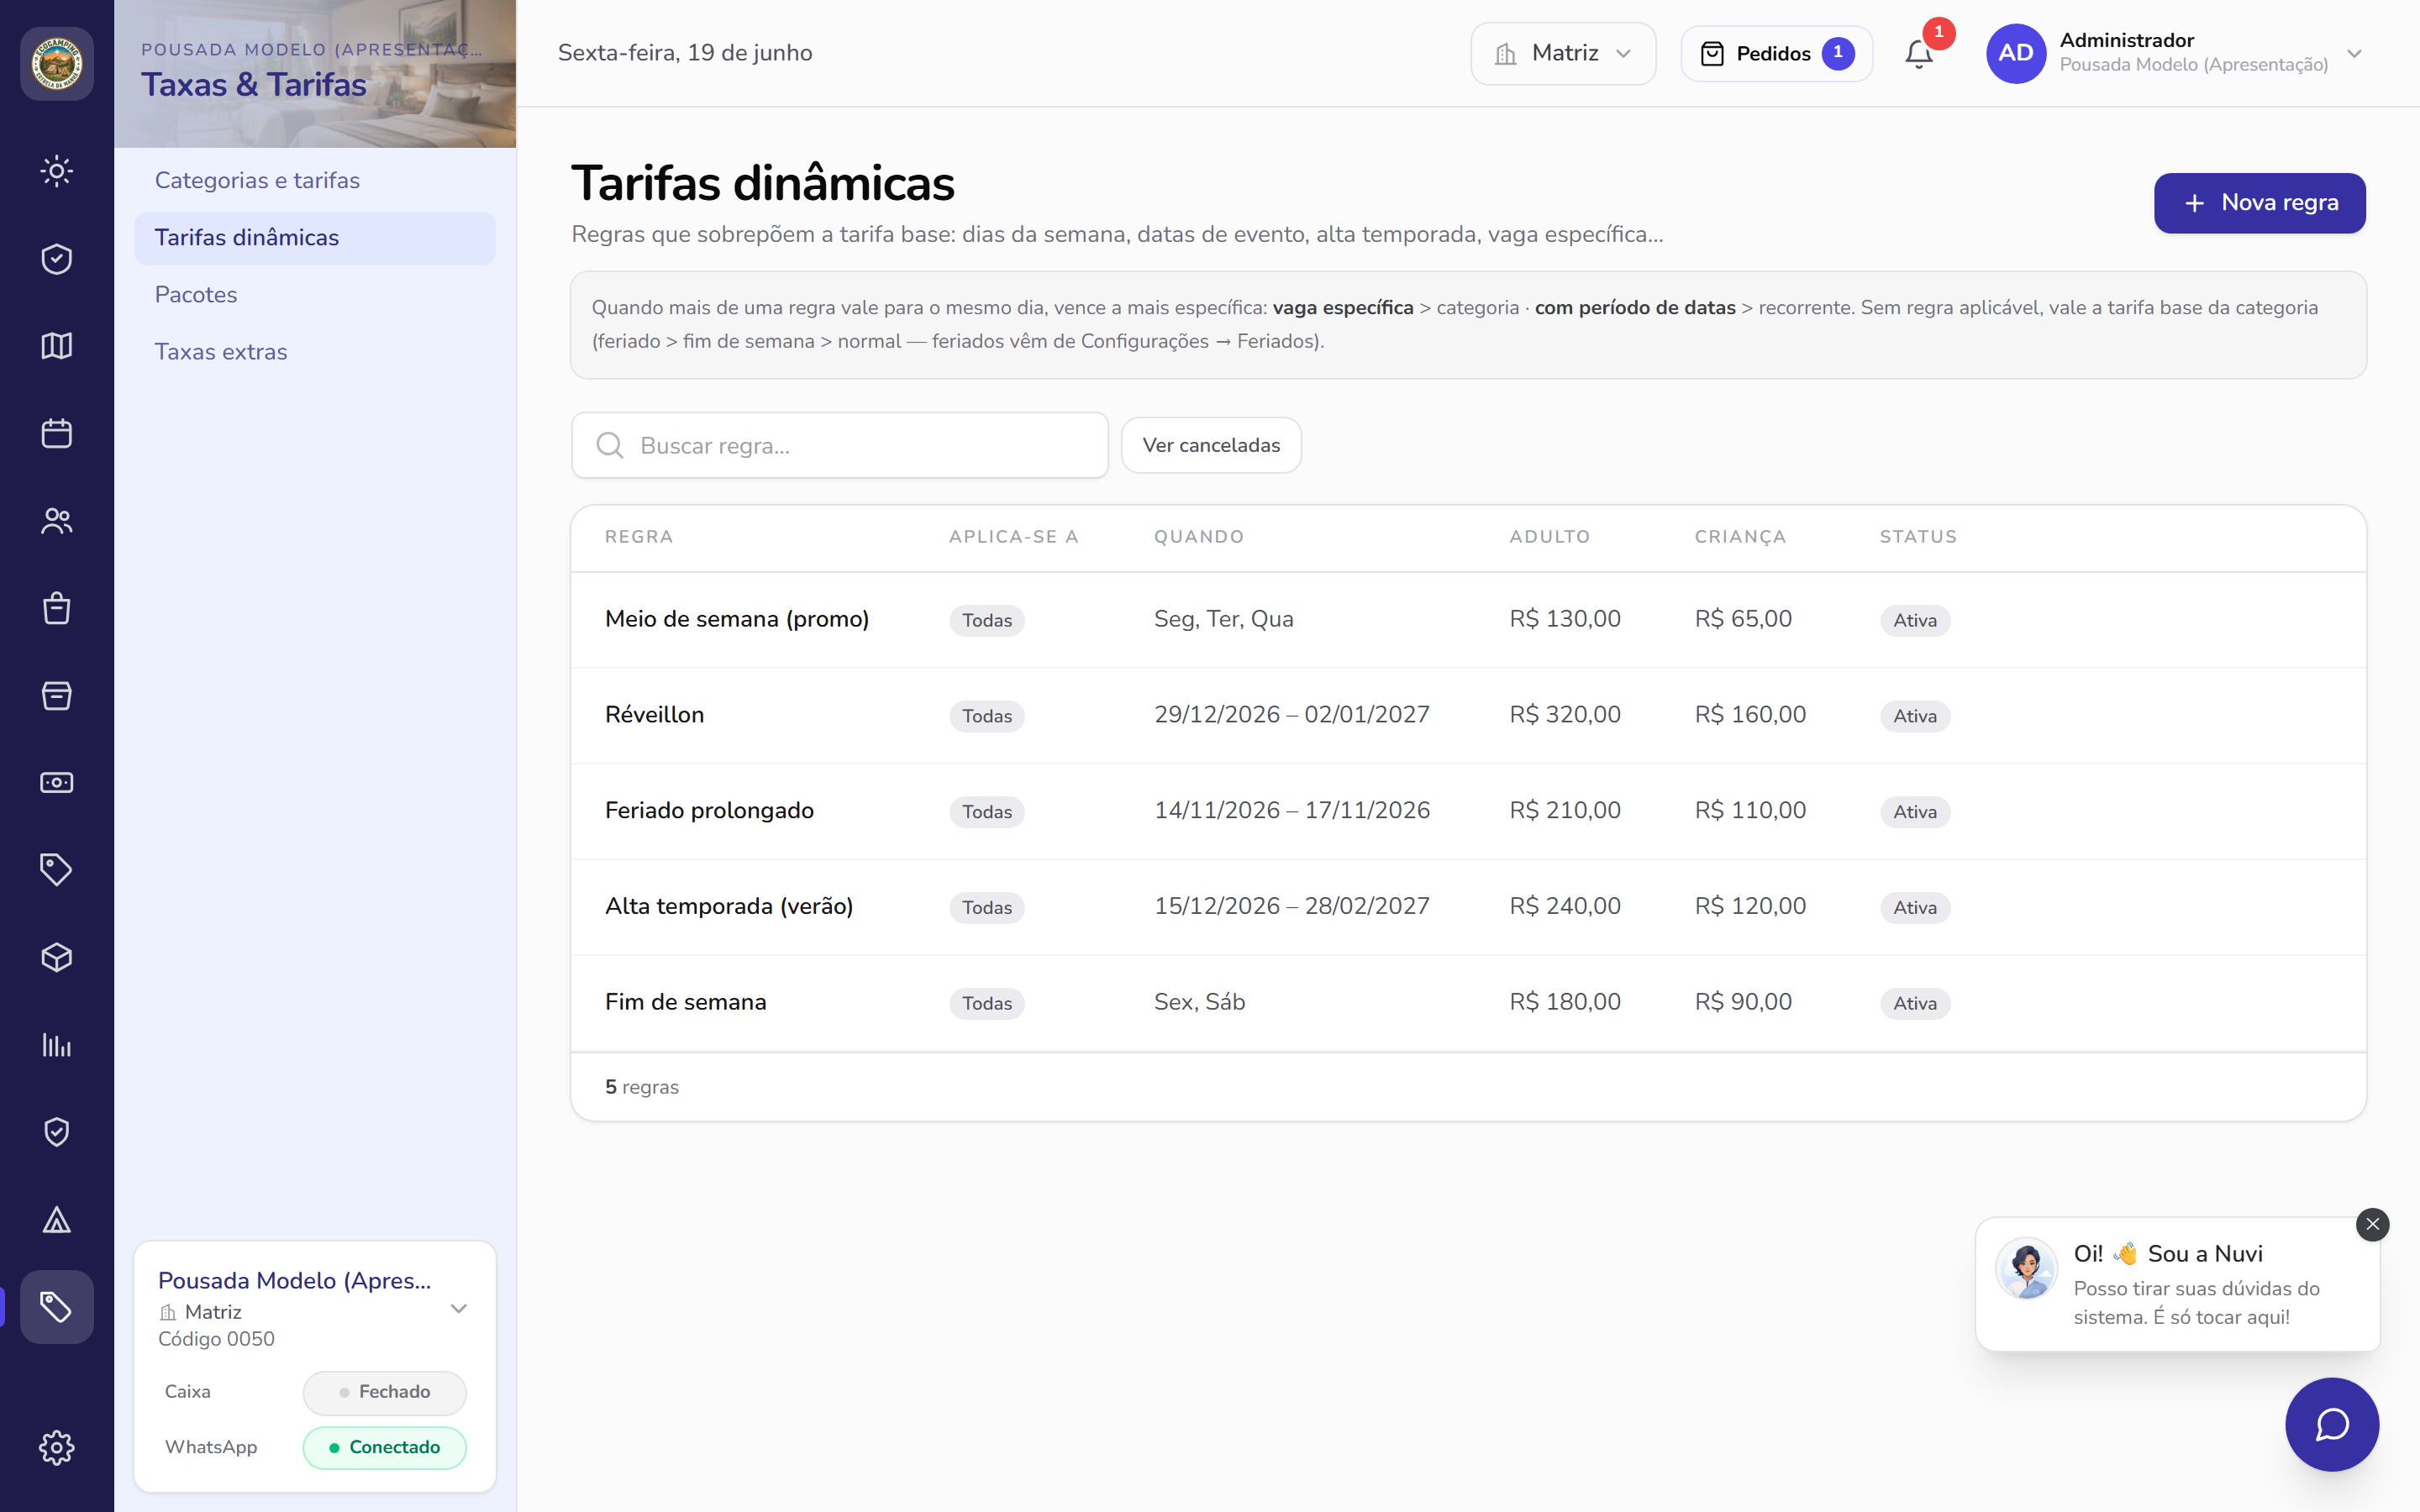Open the Alta temporada (verão) rule
The image size is (2420, 1512).
[x=1468, y=907]
